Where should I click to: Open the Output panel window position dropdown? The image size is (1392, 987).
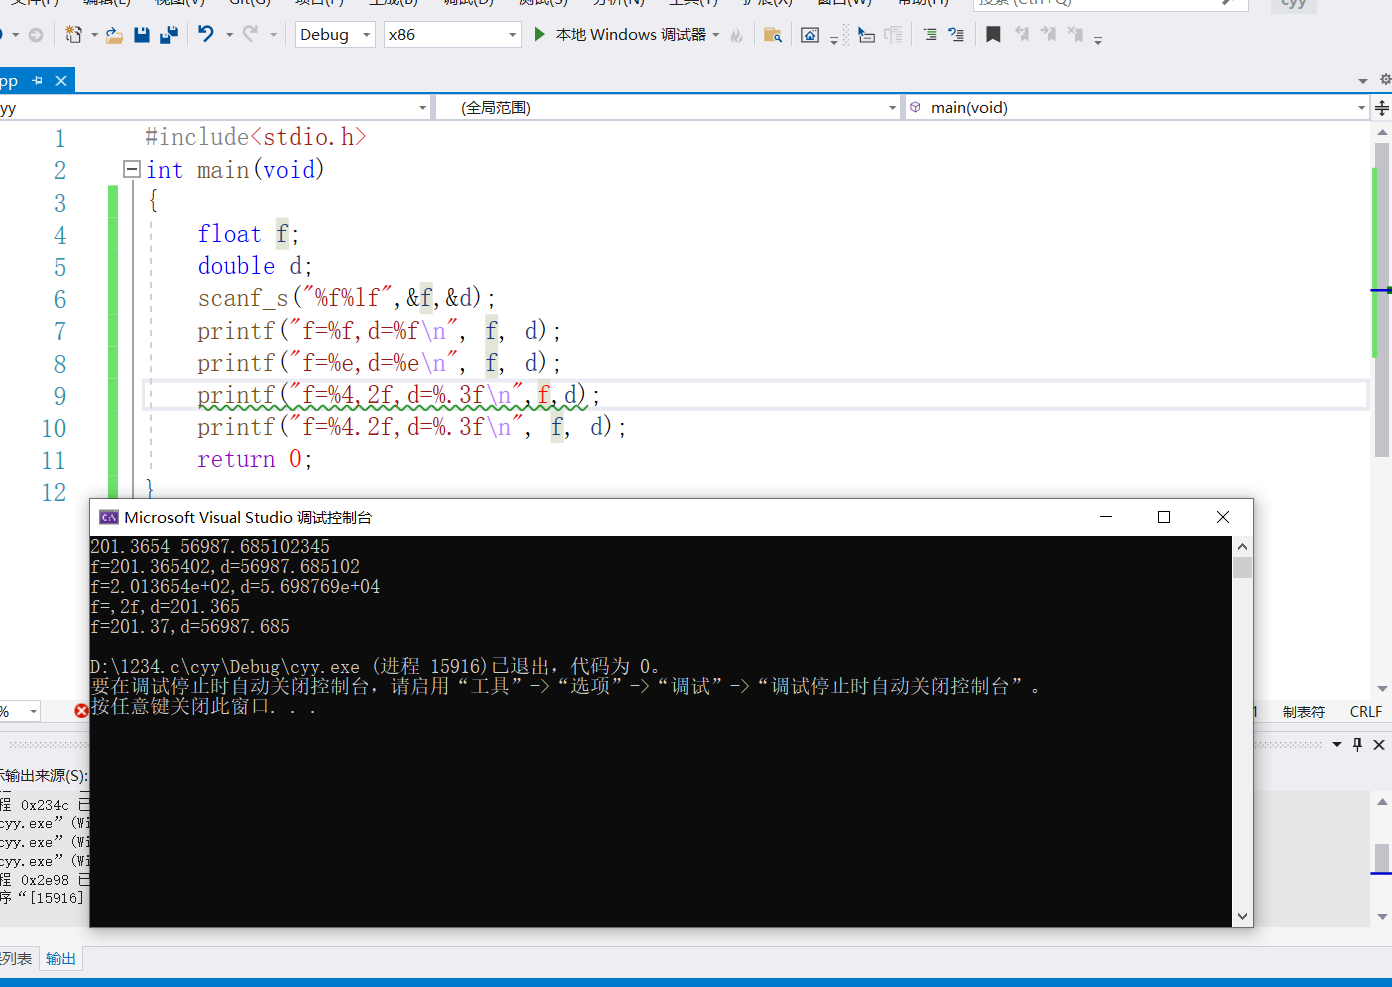click(1337, 744)
